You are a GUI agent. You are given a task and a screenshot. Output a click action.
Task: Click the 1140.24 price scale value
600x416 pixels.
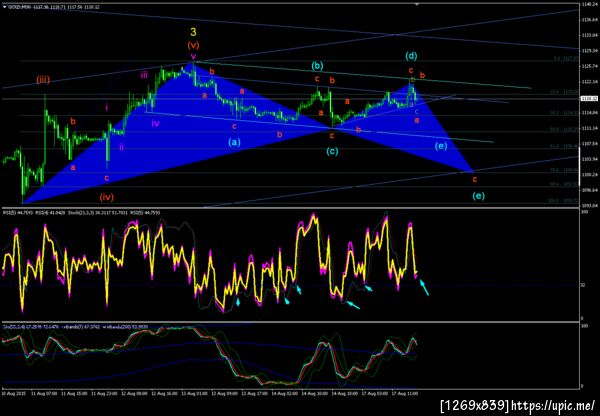tap(589, 5)
